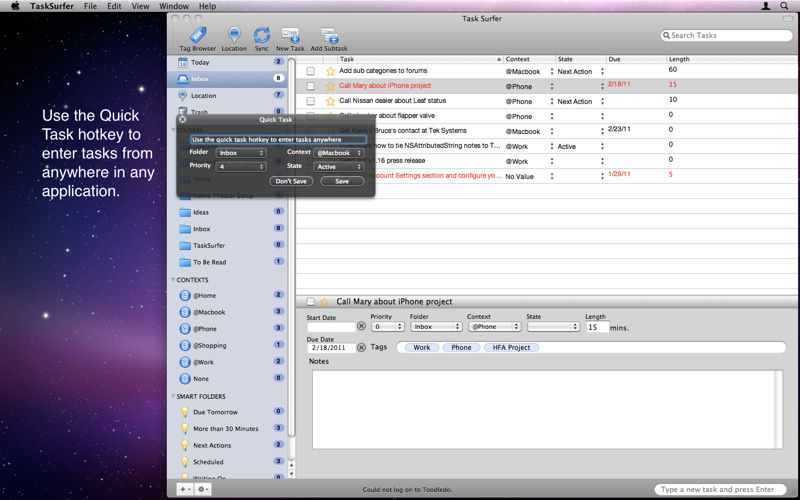Screen dimensions: 800x500
Task: Click the Add Subtask toolbar icon
Action: click(x=330, y=35)
